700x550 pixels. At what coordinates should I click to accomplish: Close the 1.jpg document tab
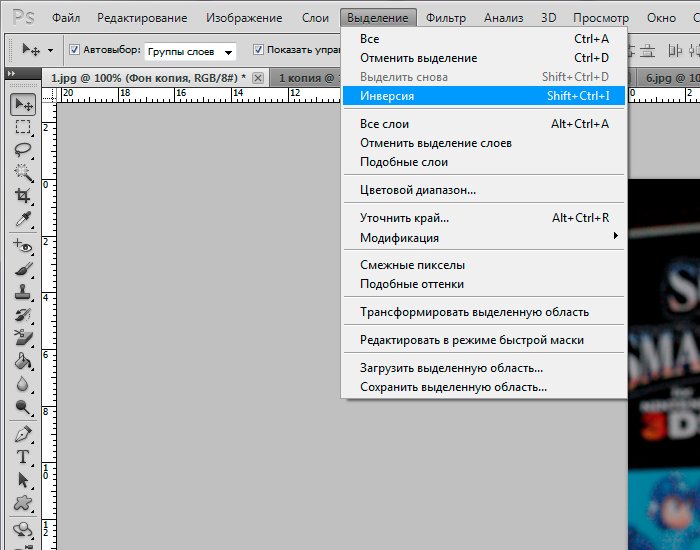[258, 78]
